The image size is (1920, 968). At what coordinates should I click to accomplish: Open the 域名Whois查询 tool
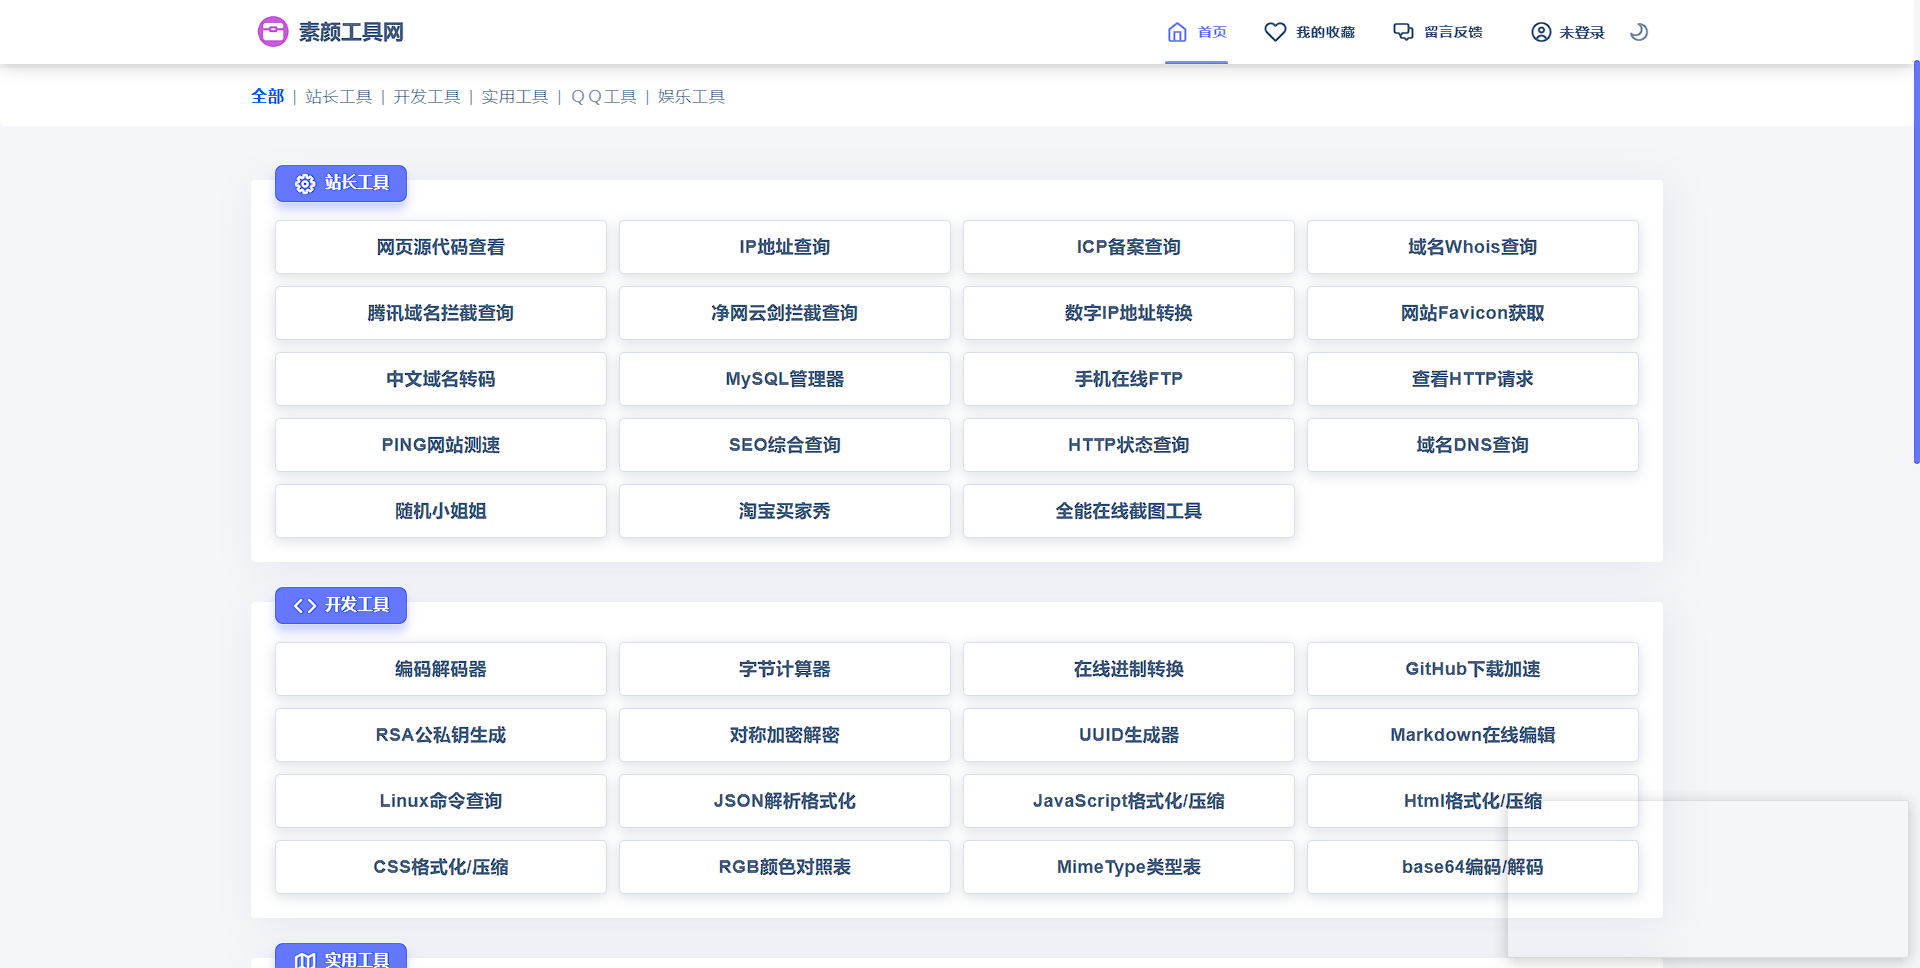1473,247
